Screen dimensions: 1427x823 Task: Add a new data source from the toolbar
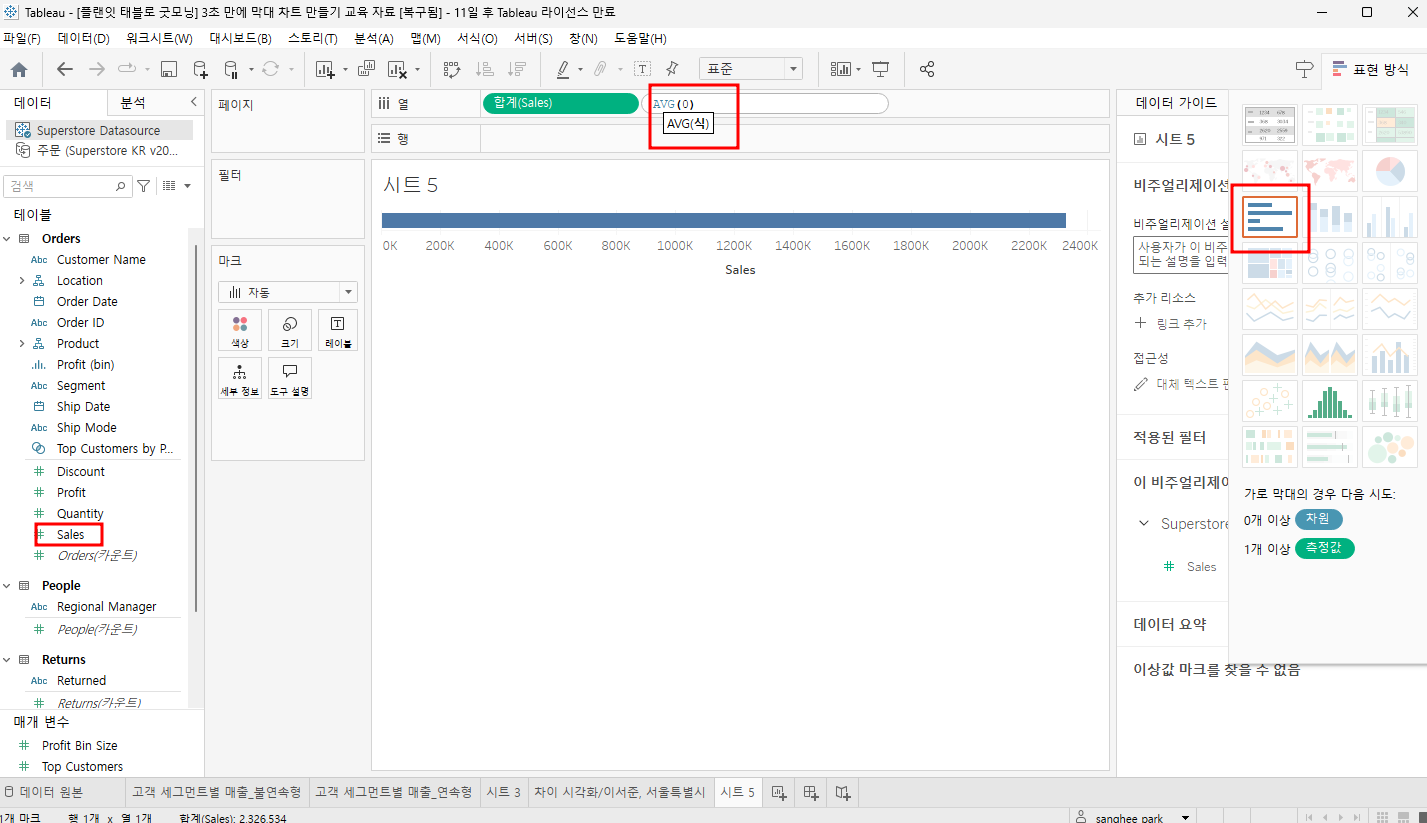pos(200,69)
